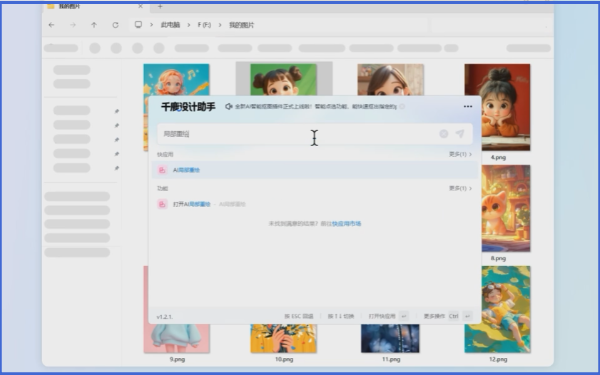Click the pink icon beside 打开AI局部重绘
Image resolution: width=600 pixels, height=375 pixels.
point(162,204)
